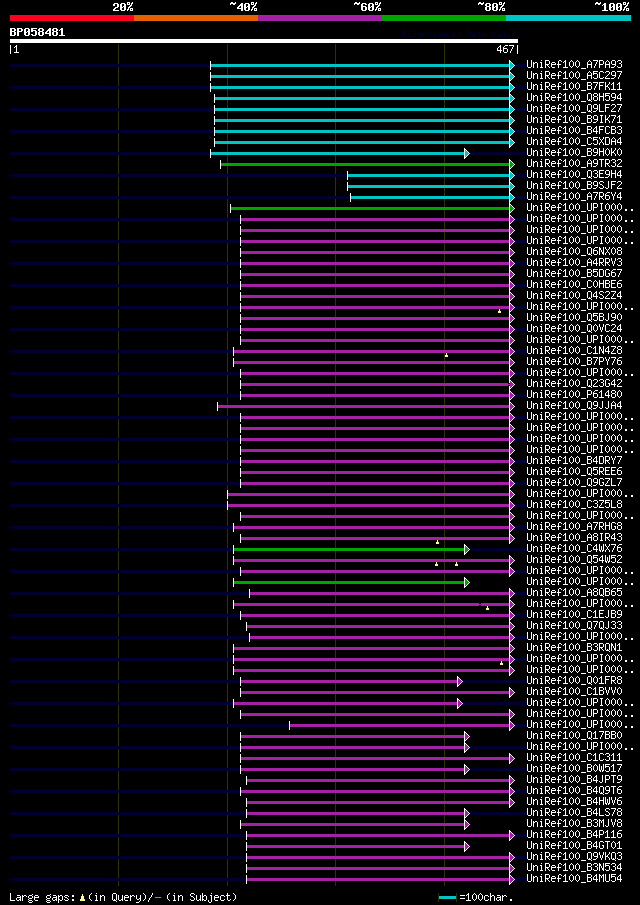The image size is (640, 905).
Task: Select the UniRef100_B0W517 label
Action: point(574,768)
